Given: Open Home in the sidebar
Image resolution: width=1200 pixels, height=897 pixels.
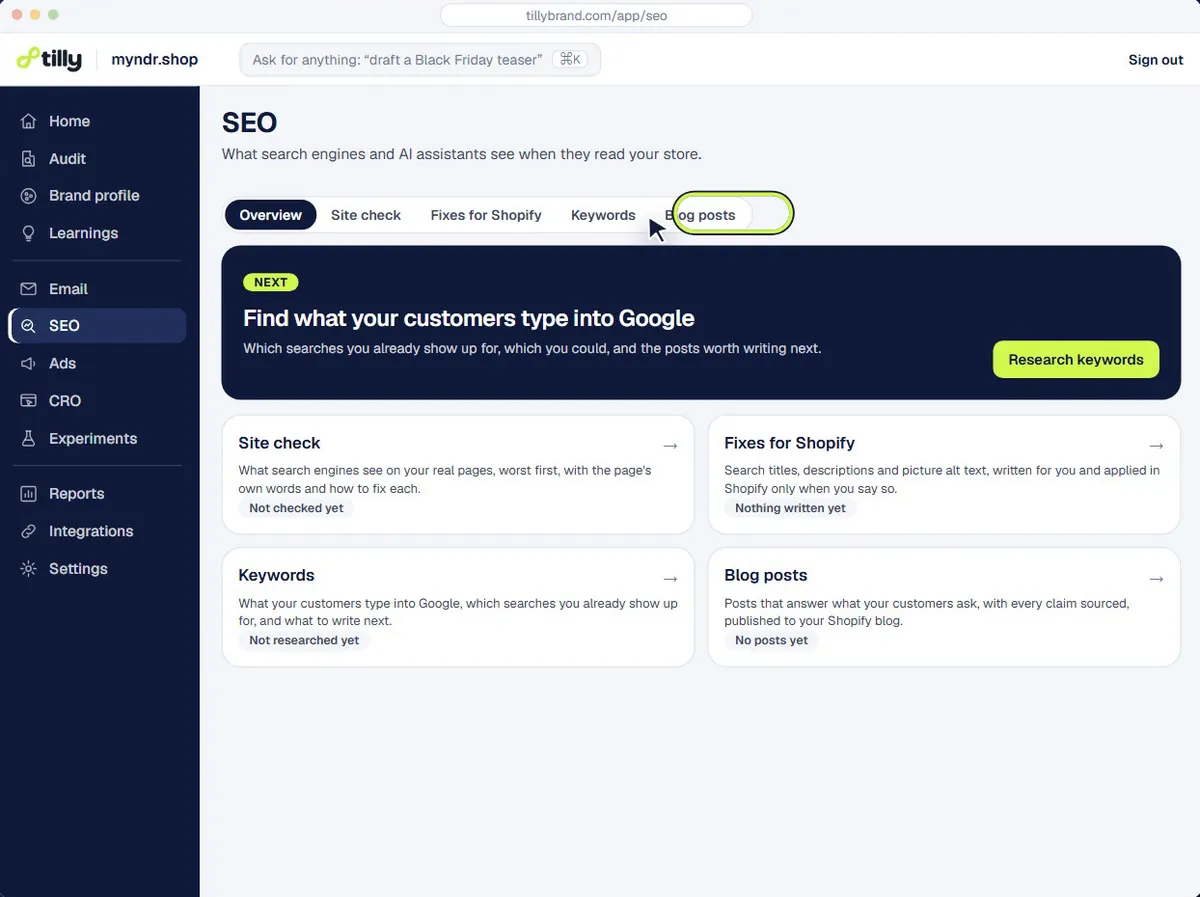Looking at the screenshot, I should pyautogui.click(x=97, y=121).
